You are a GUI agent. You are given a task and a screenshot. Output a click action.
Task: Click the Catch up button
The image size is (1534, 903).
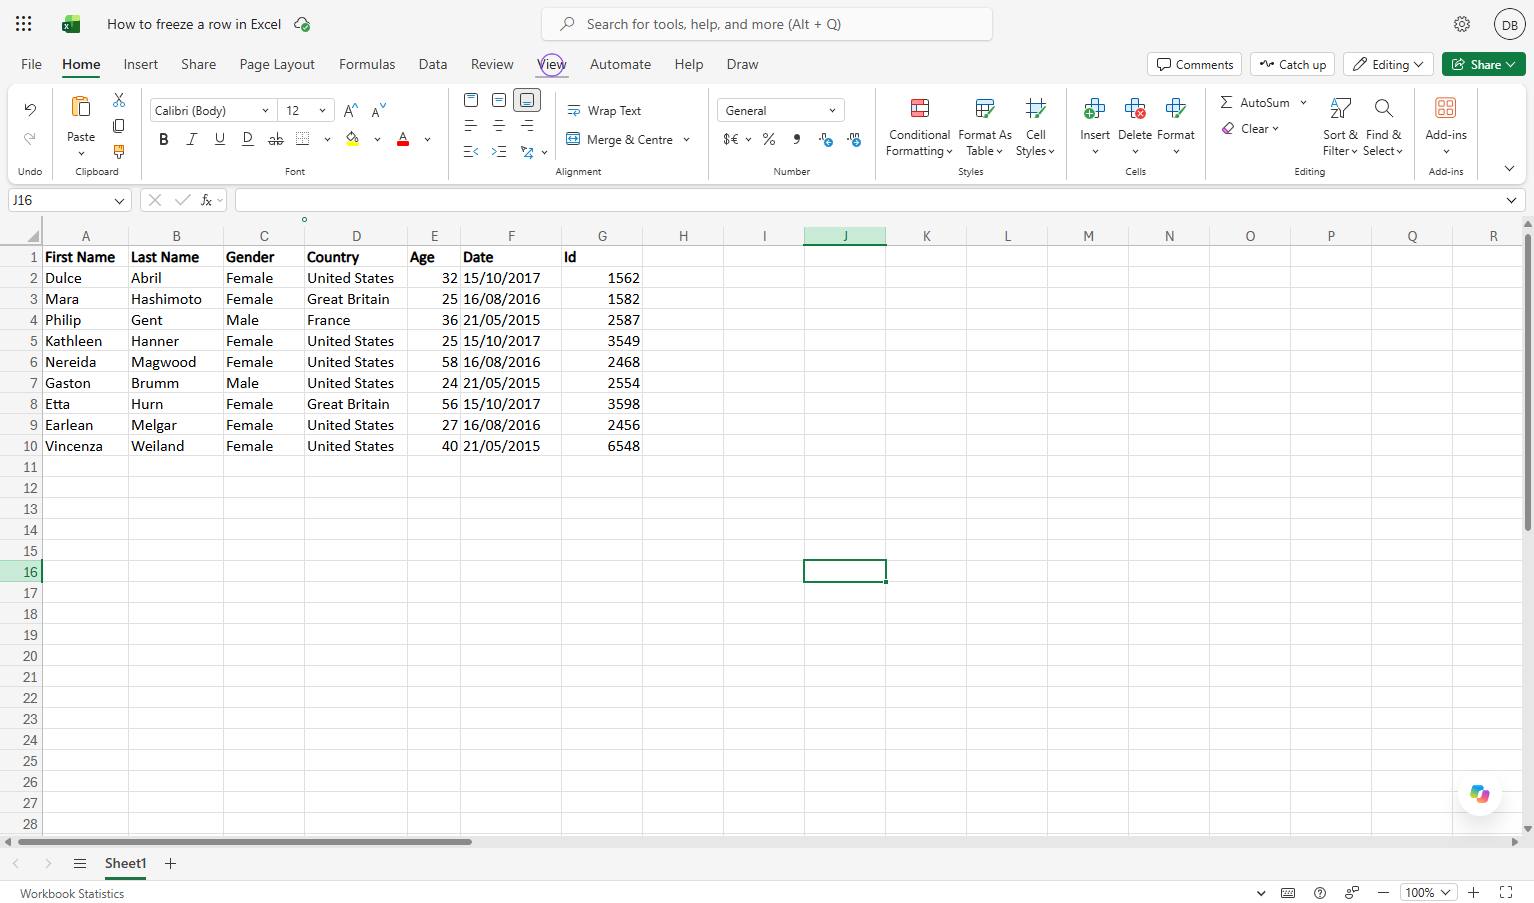point(1292,64)
